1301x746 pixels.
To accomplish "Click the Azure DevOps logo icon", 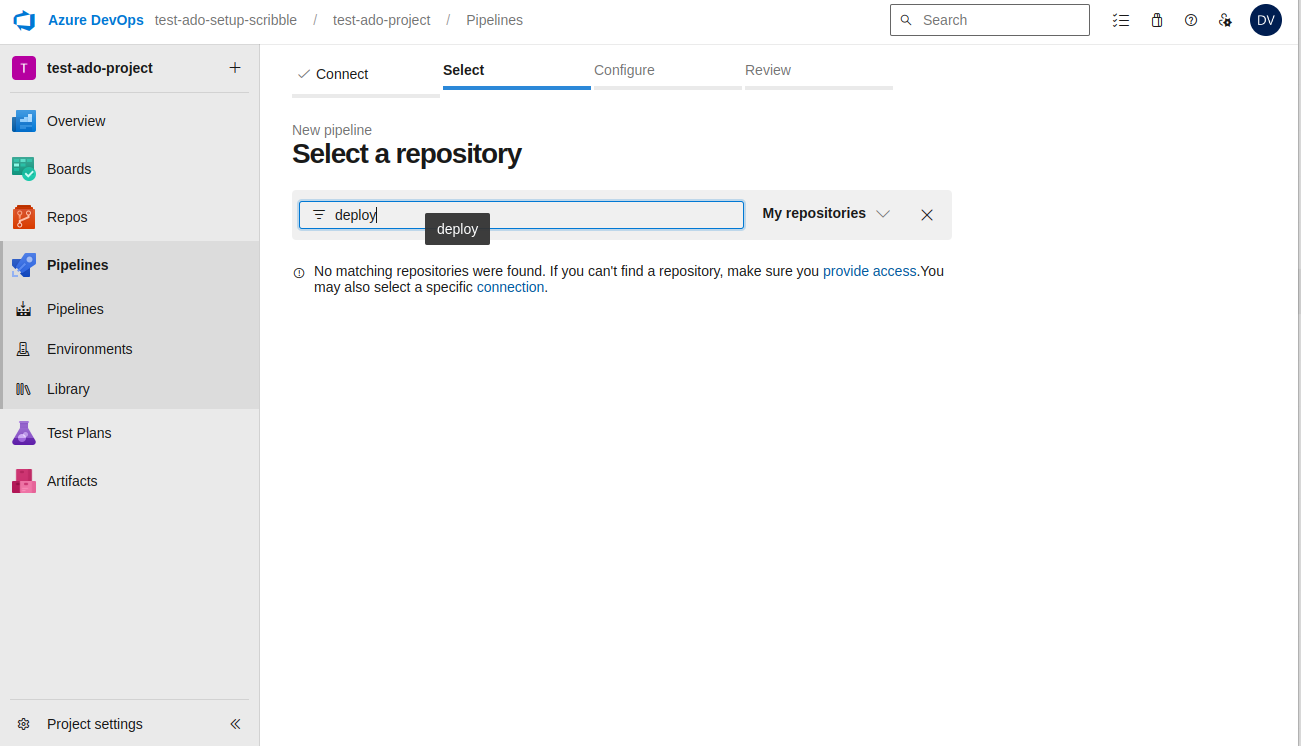I will click(x=24, y=20).
